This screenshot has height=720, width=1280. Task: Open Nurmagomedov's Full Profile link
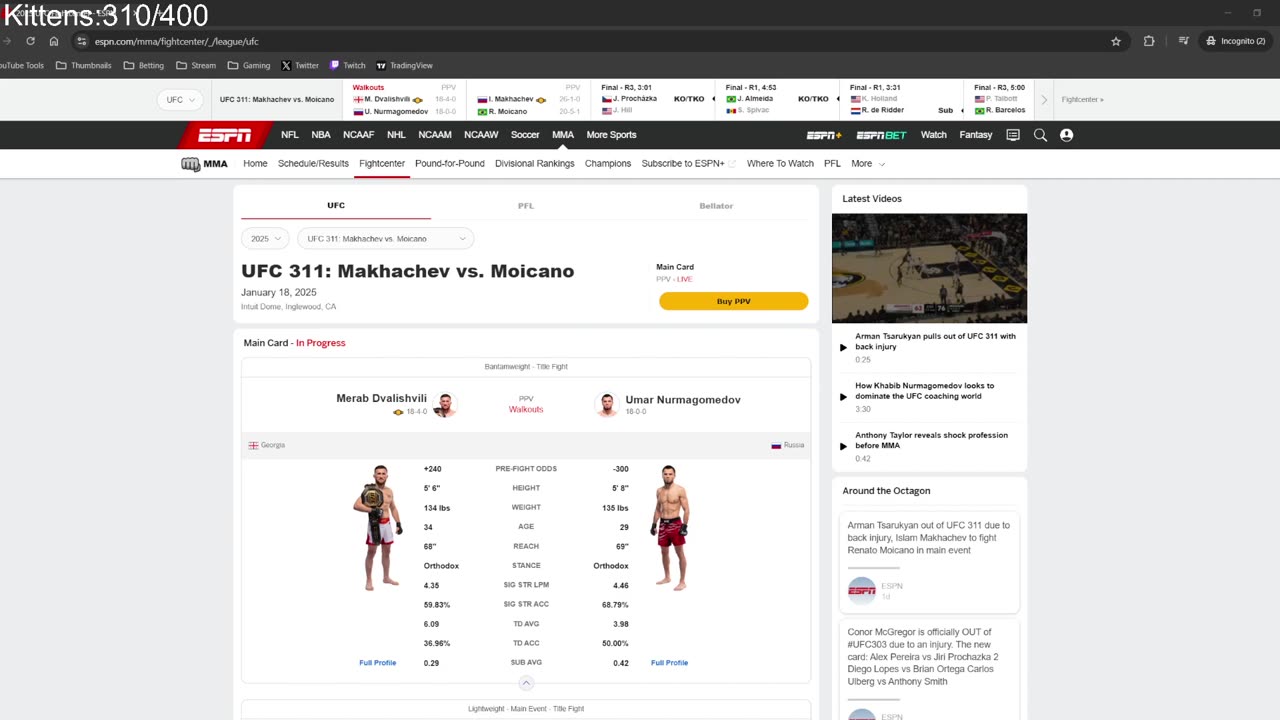coord(669,663)
